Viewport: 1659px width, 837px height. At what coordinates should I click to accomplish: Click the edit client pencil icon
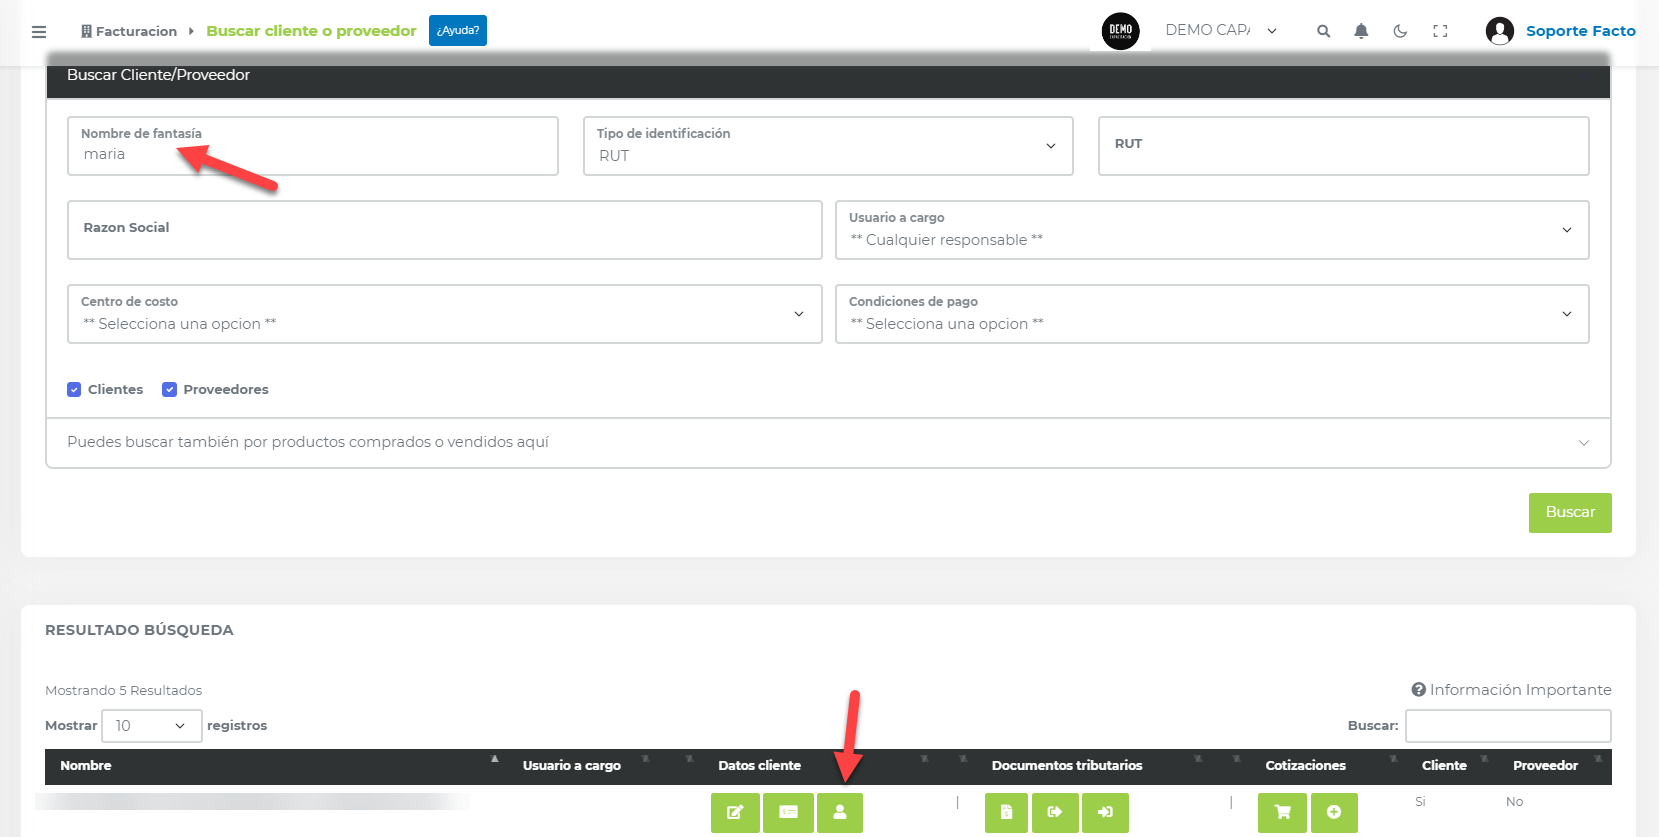735,812
